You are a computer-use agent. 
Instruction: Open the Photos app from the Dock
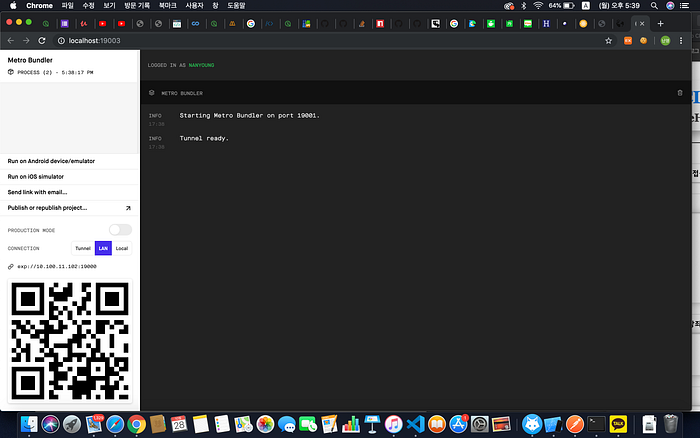265,424
